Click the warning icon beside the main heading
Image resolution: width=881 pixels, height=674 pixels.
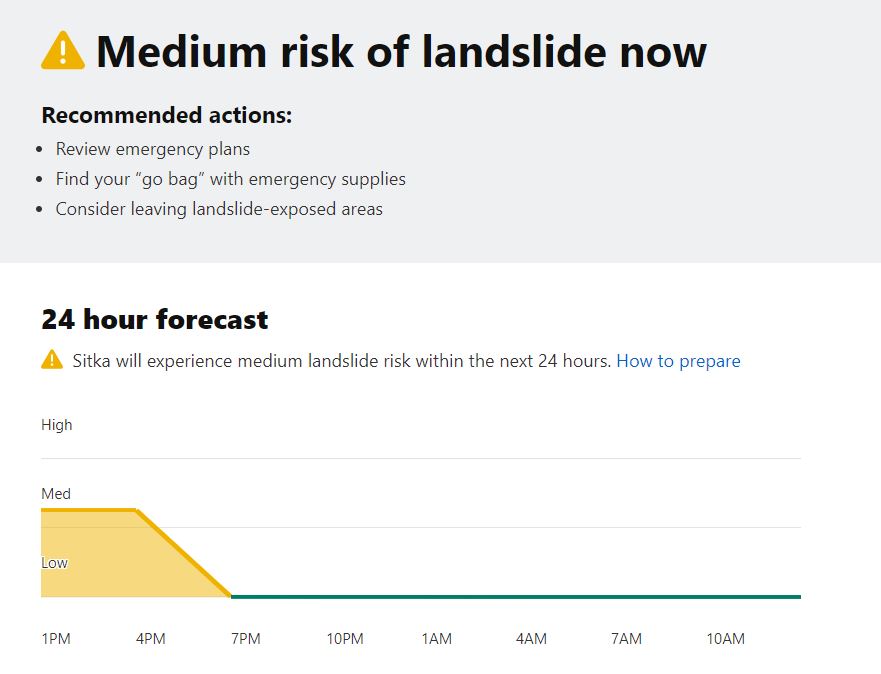pyautogui.click(x=63, y=51)
